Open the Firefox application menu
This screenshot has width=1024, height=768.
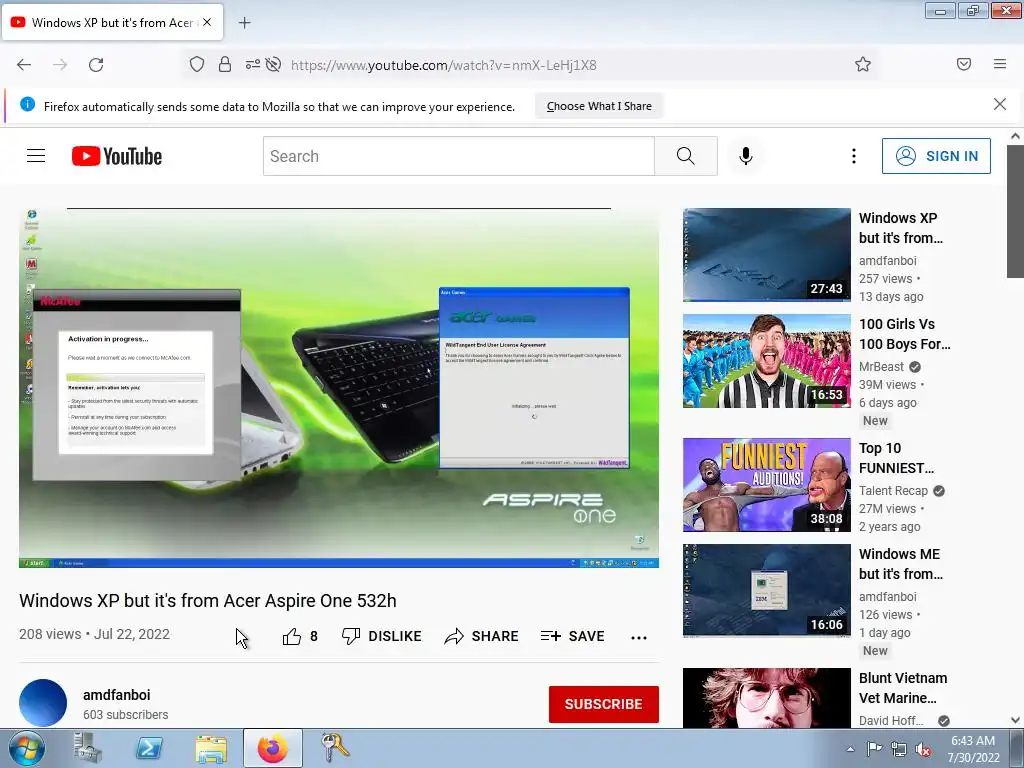point(1000,64)
